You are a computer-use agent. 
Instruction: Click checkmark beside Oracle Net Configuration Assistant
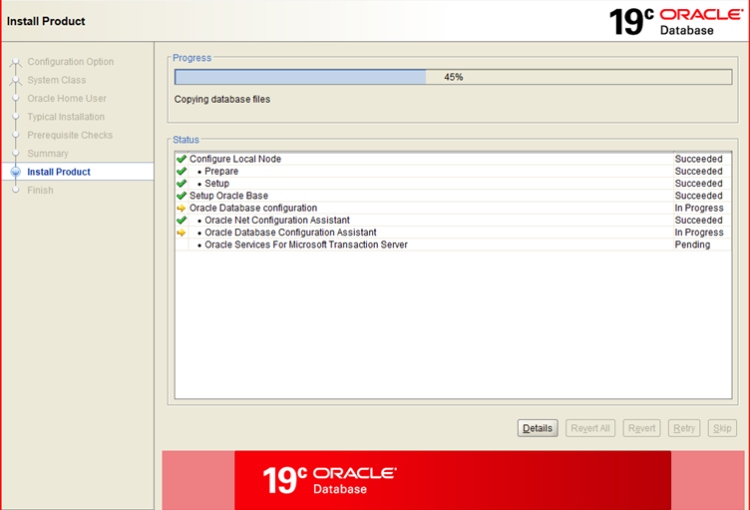pyautogui.click(x=181, y=220)
